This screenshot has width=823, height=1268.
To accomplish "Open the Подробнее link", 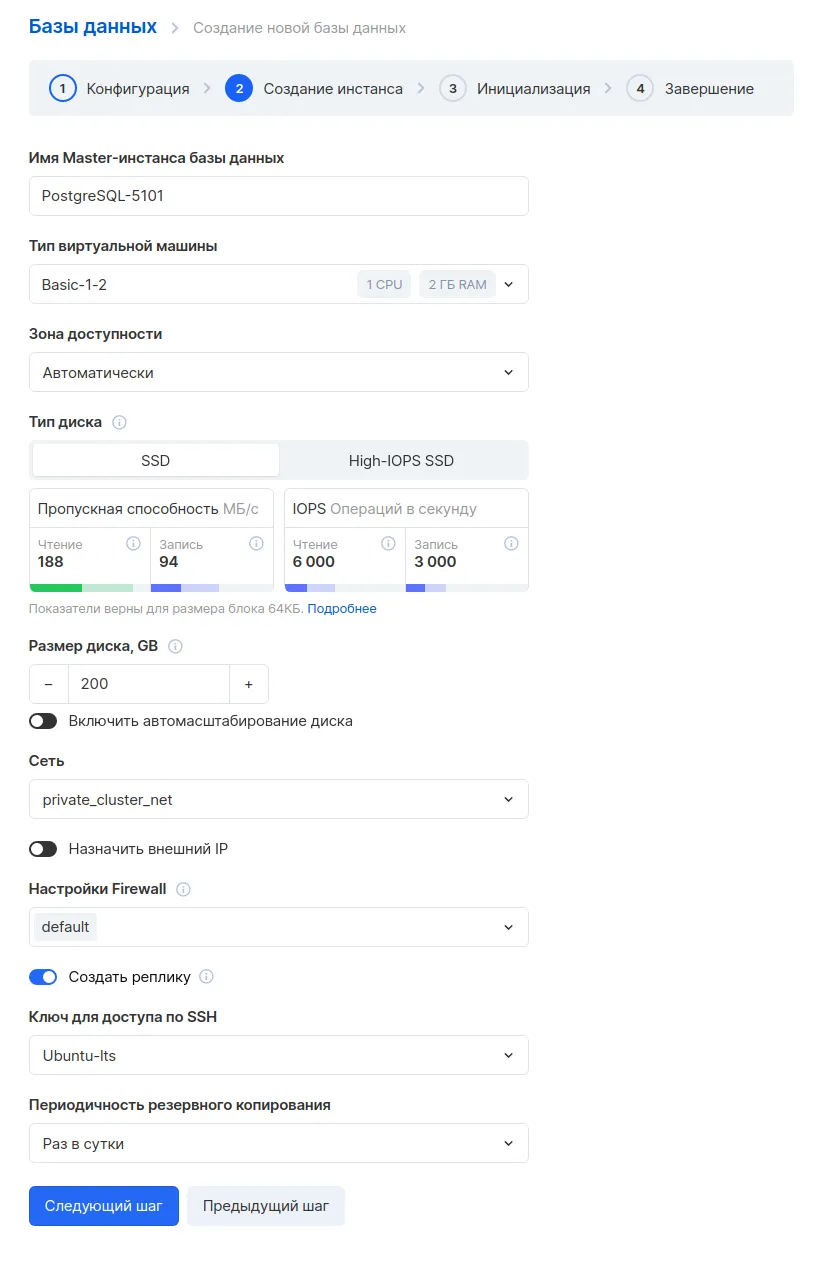I will tap(342, 608).
